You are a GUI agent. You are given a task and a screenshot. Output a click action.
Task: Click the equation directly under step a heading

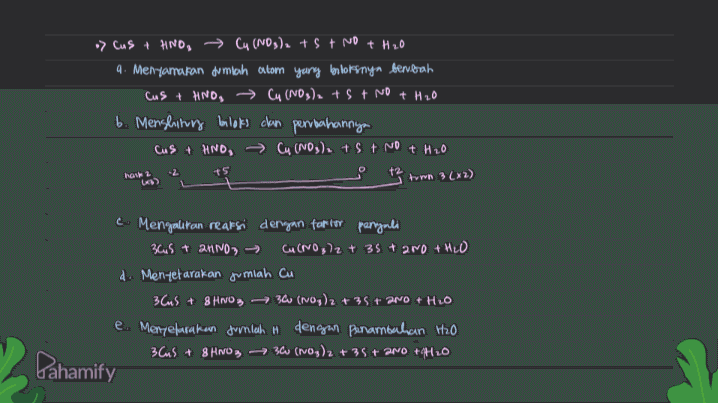coord(291,95)
